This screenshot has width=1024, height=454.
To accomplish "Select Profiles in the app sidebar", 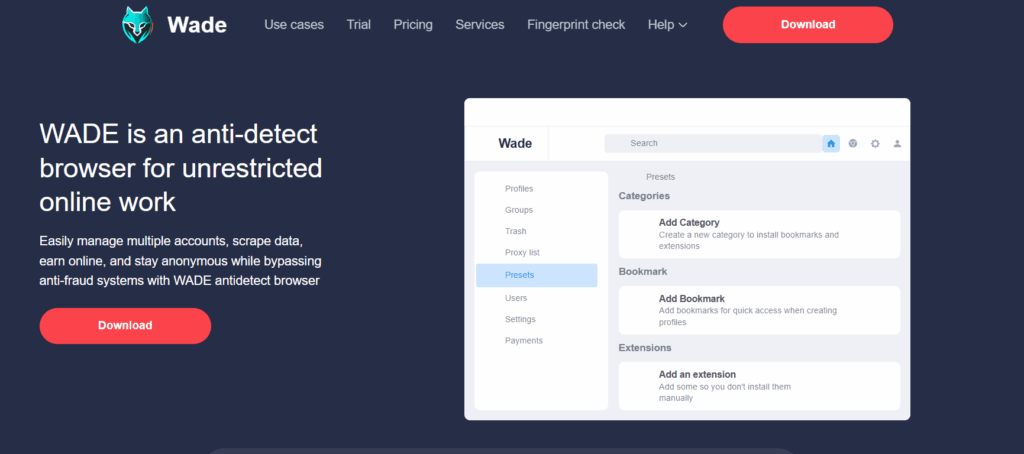I will pos(519,189).
